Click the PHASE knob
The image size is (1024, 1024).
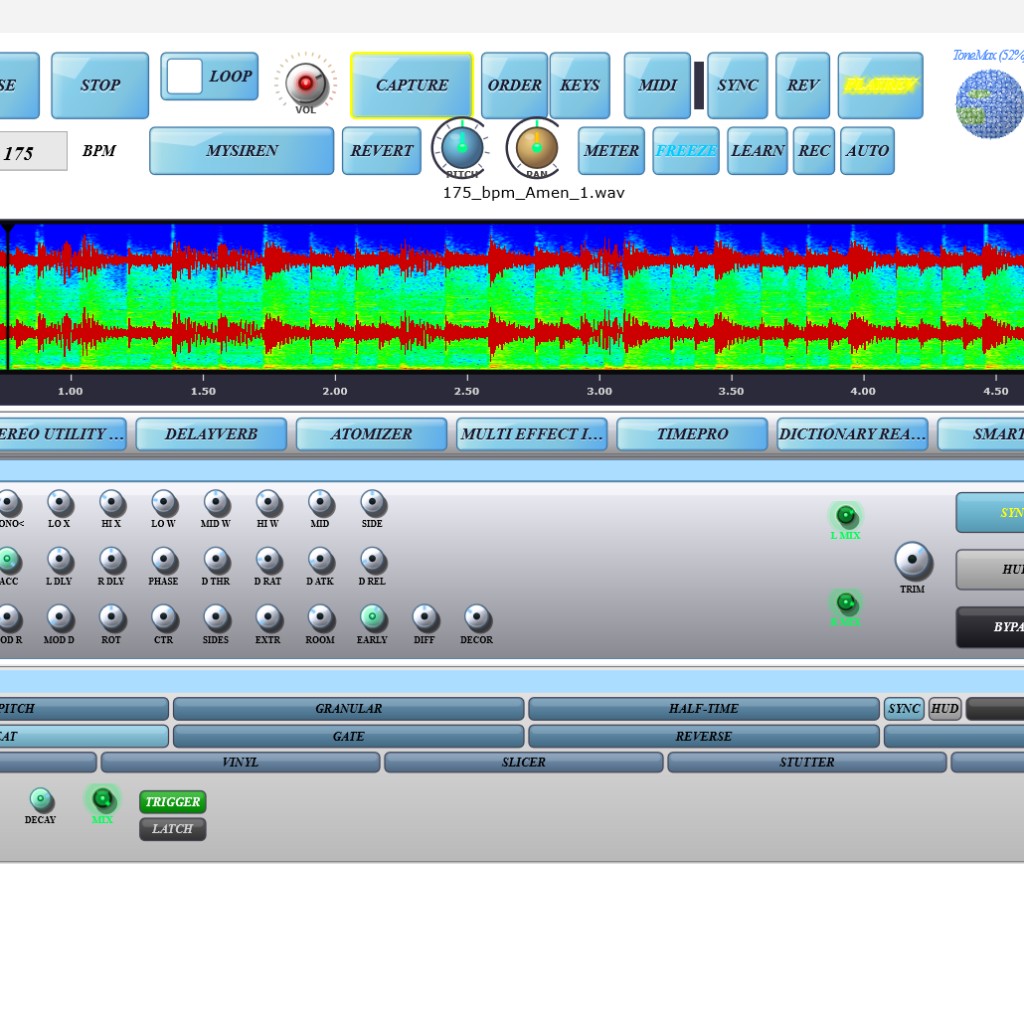164,559
